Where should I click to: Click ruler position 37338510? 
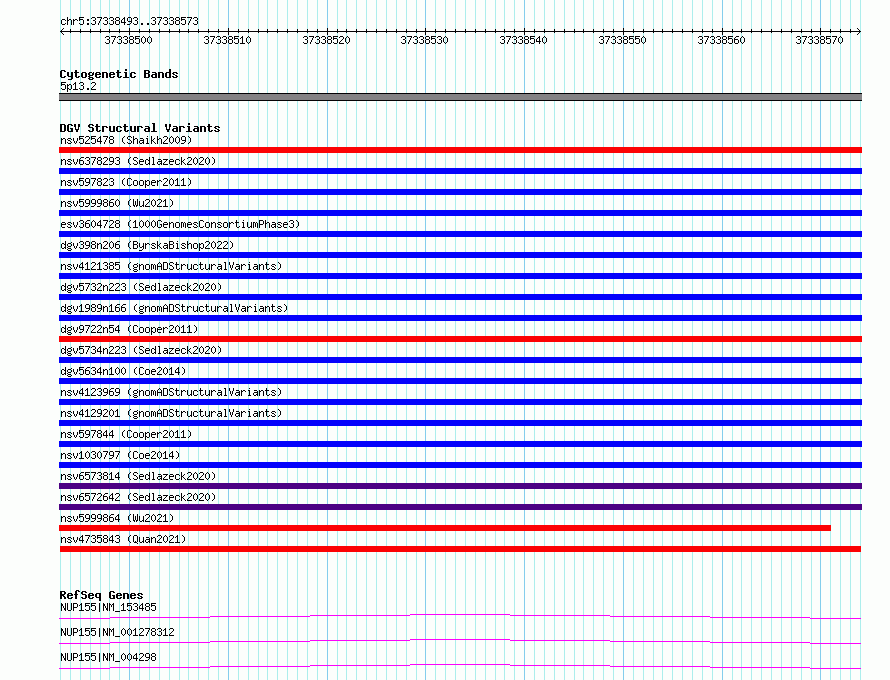228,40
